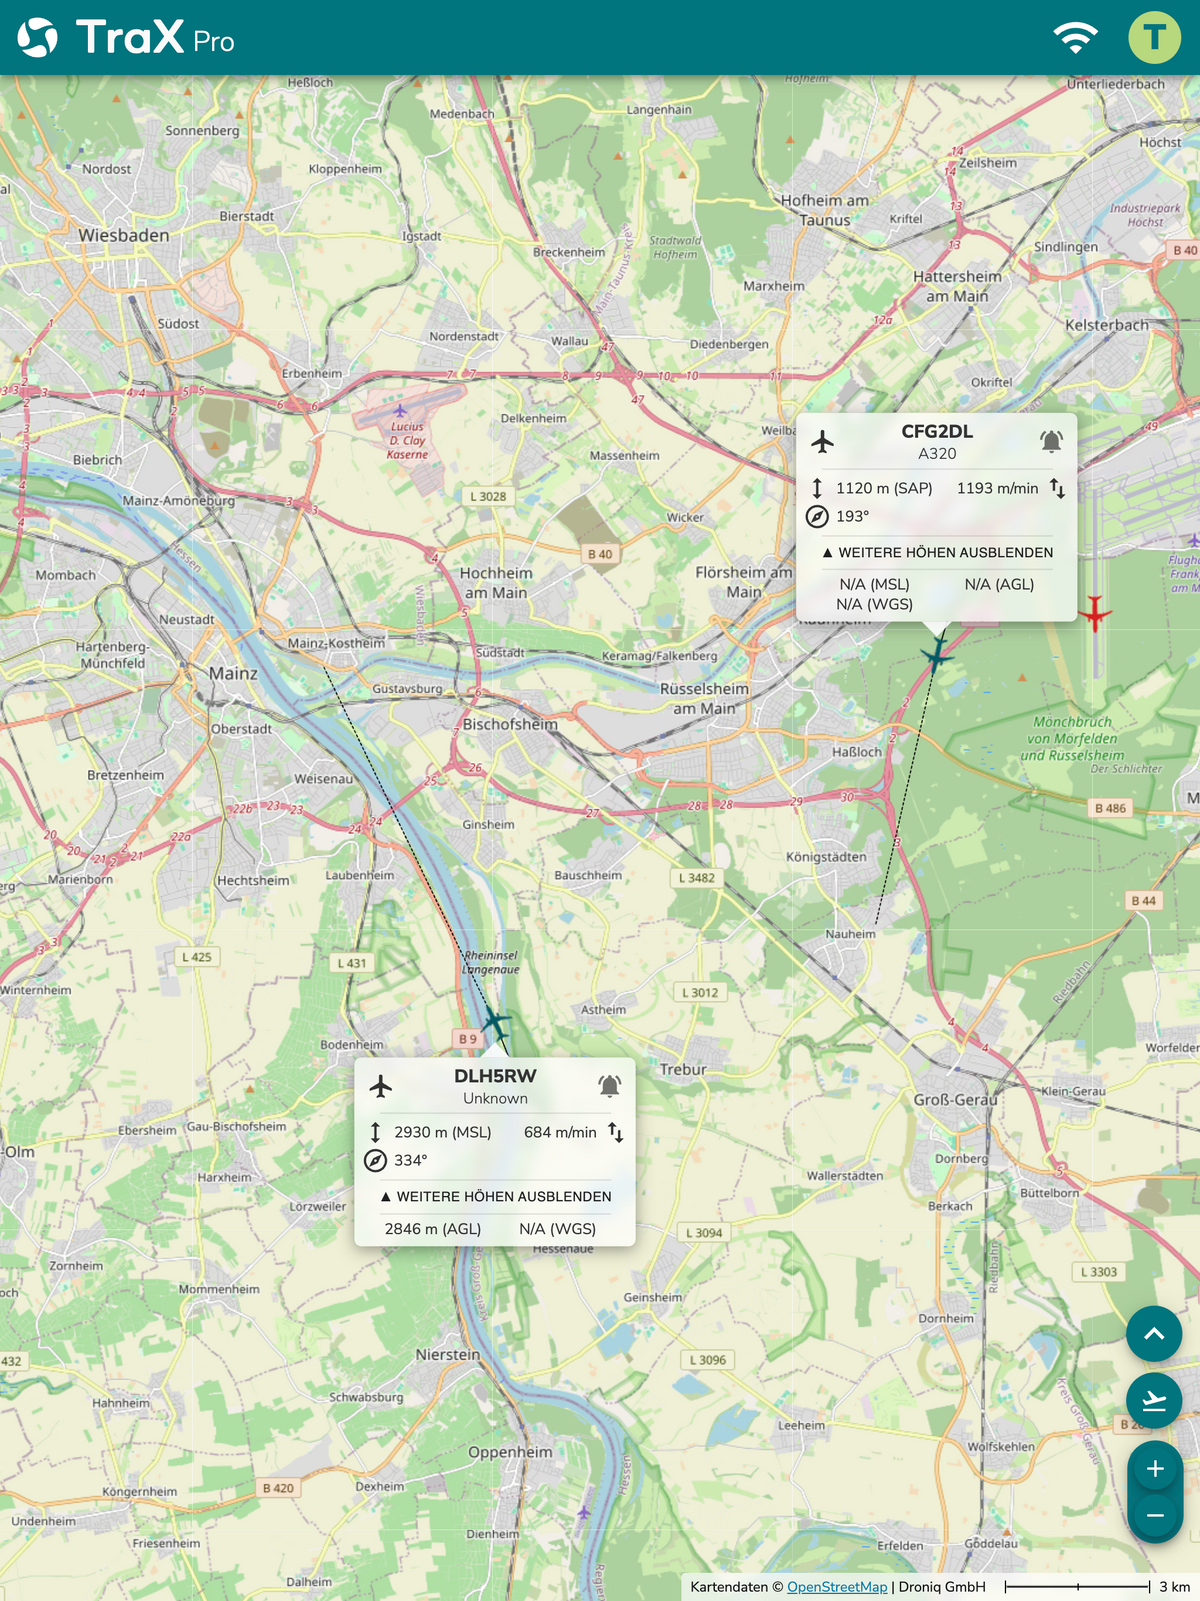This screenshot has width=1200, height=1601.
Task: Select the red aircraft marker on map
Action: 1095,612
